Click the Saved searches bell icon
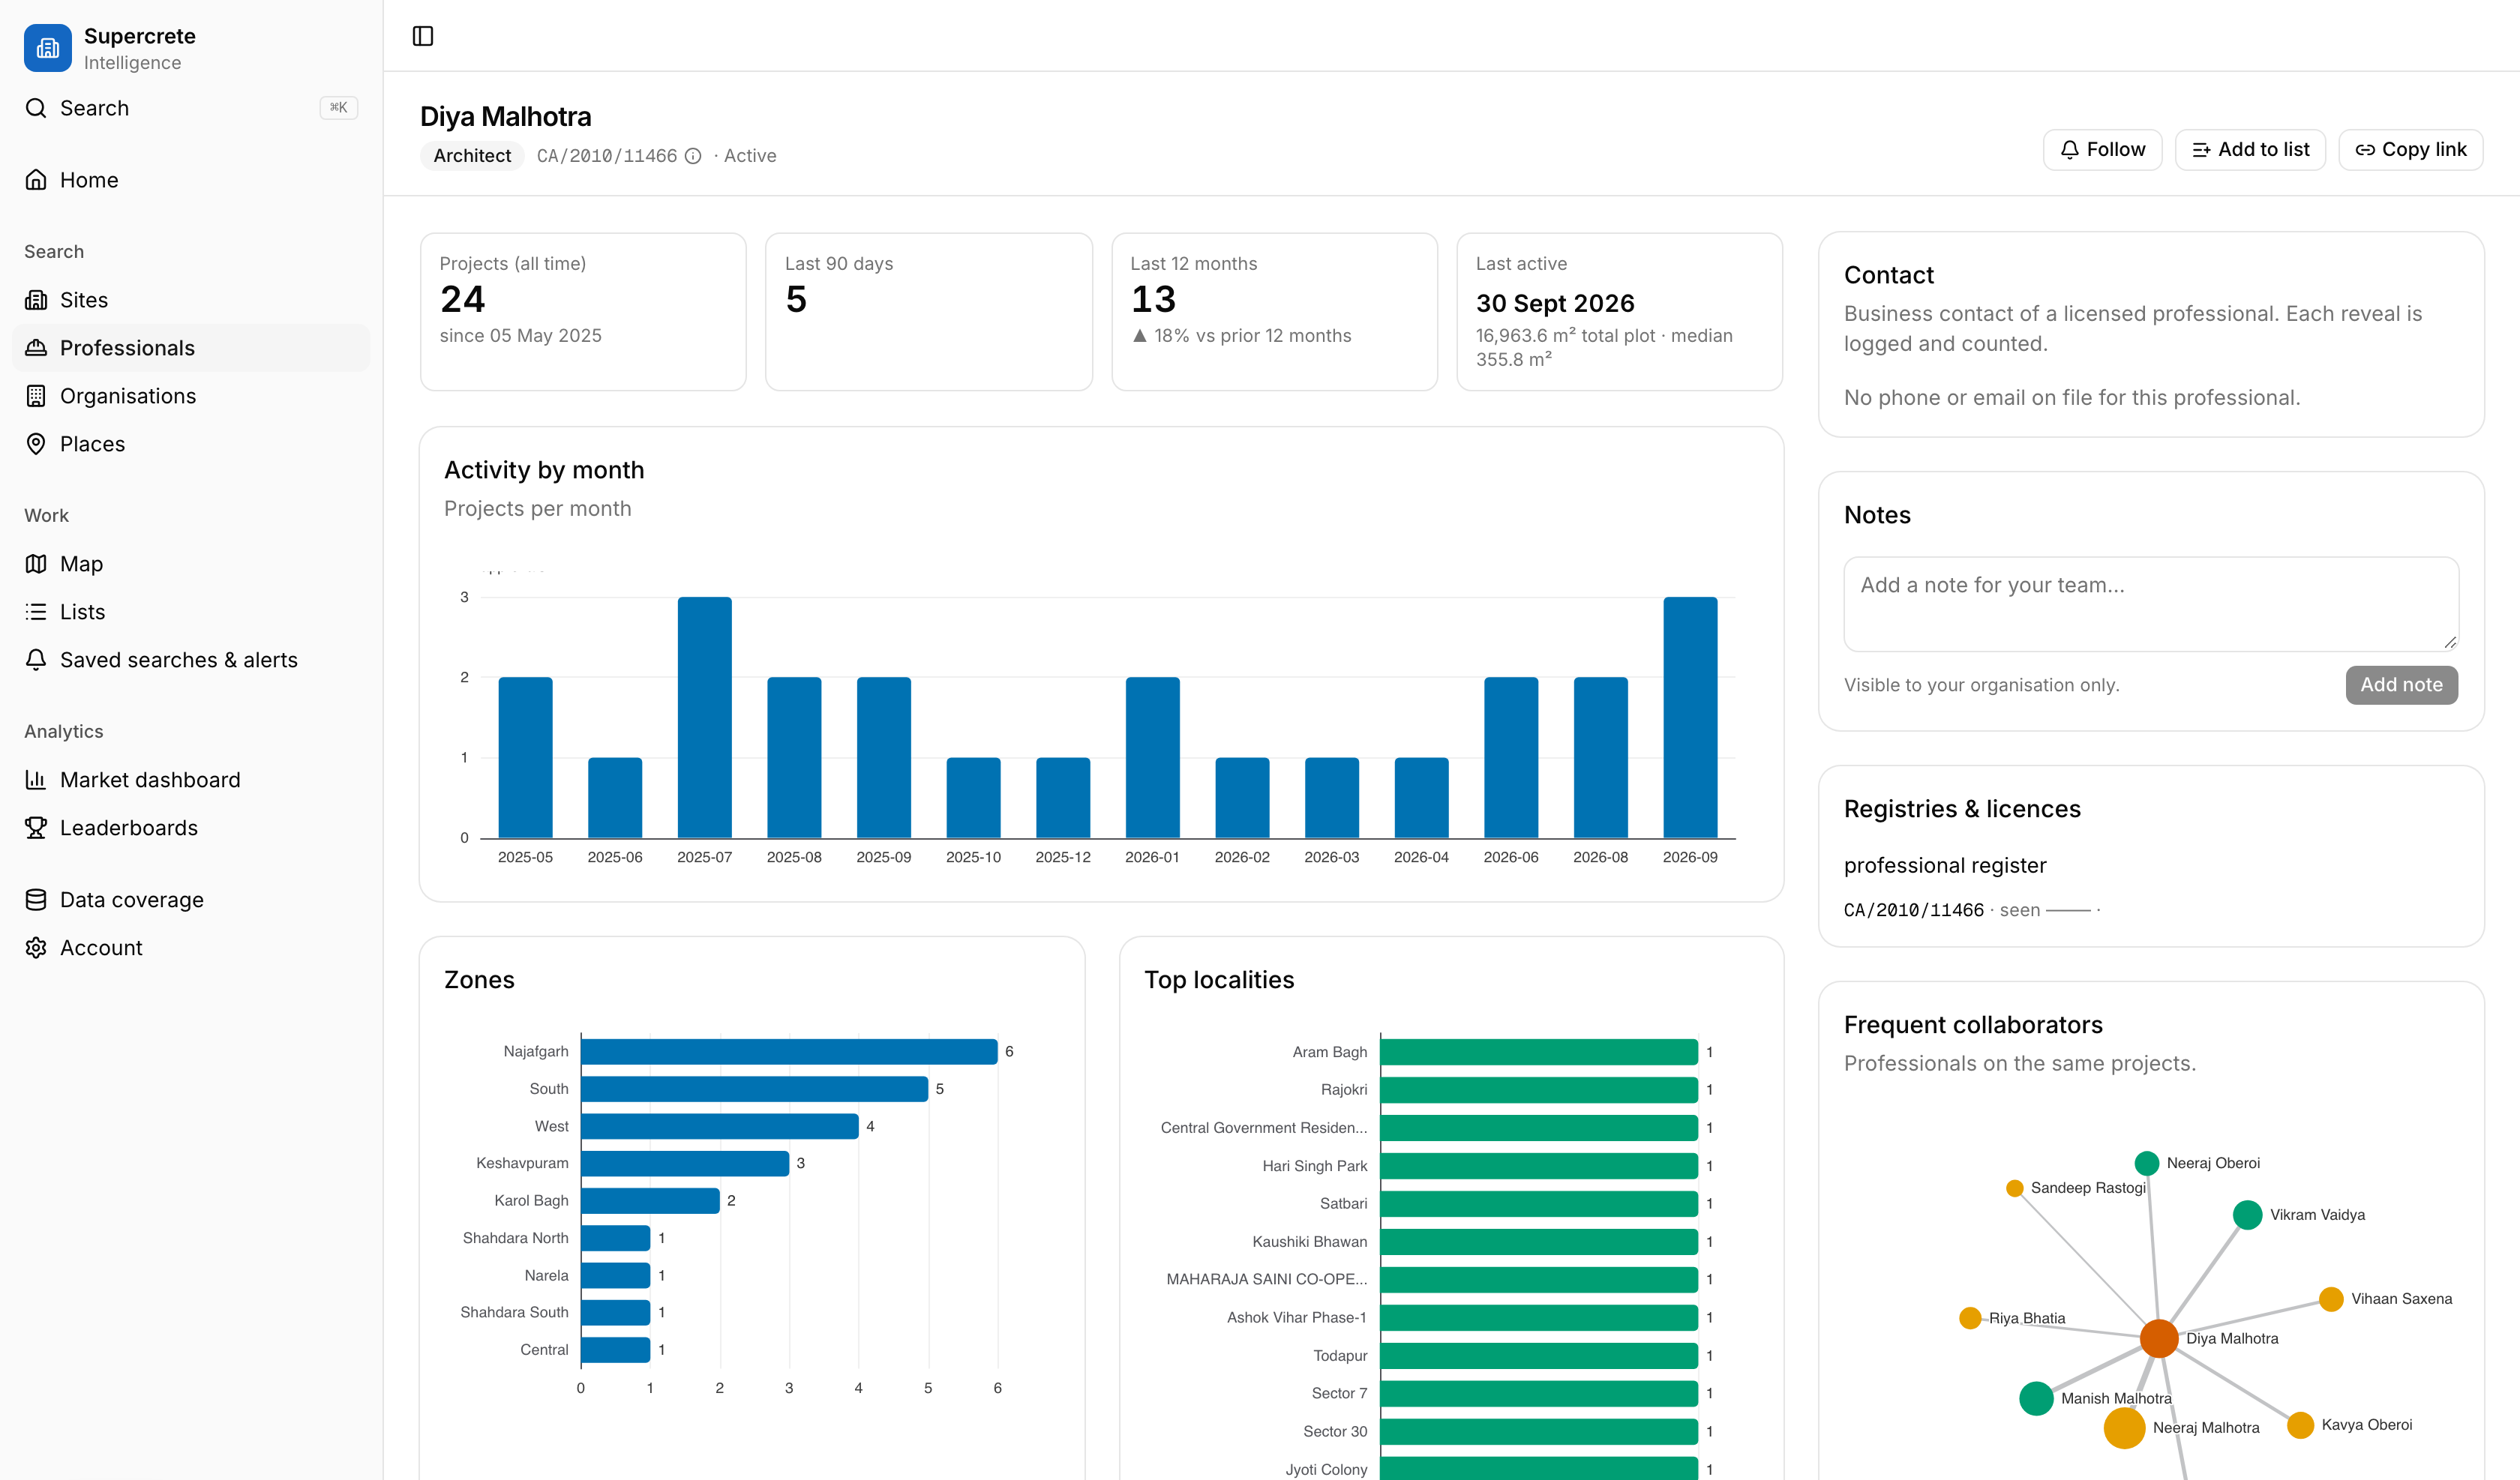2520x1480 pixels. click(x=36, y=660)
